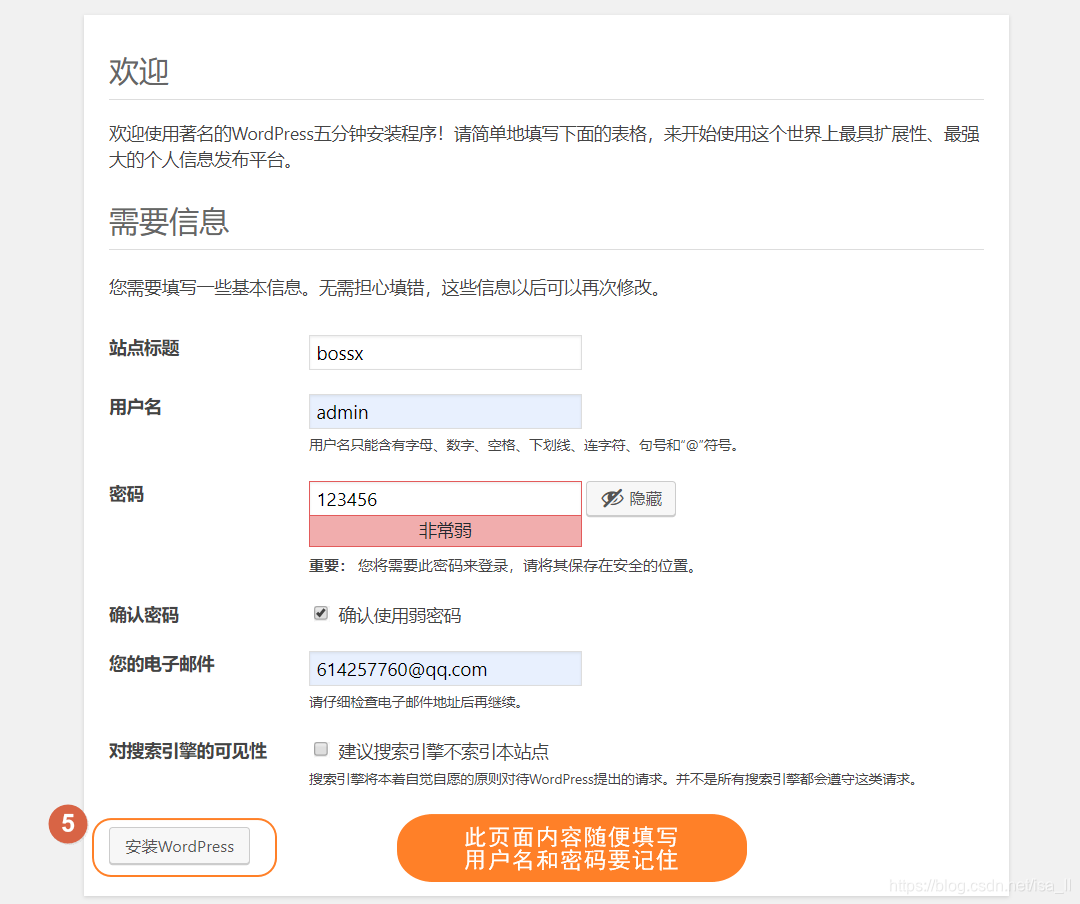Click the 隐藏 button to hide password
The image size is (1080, 904).
[631, 499]
